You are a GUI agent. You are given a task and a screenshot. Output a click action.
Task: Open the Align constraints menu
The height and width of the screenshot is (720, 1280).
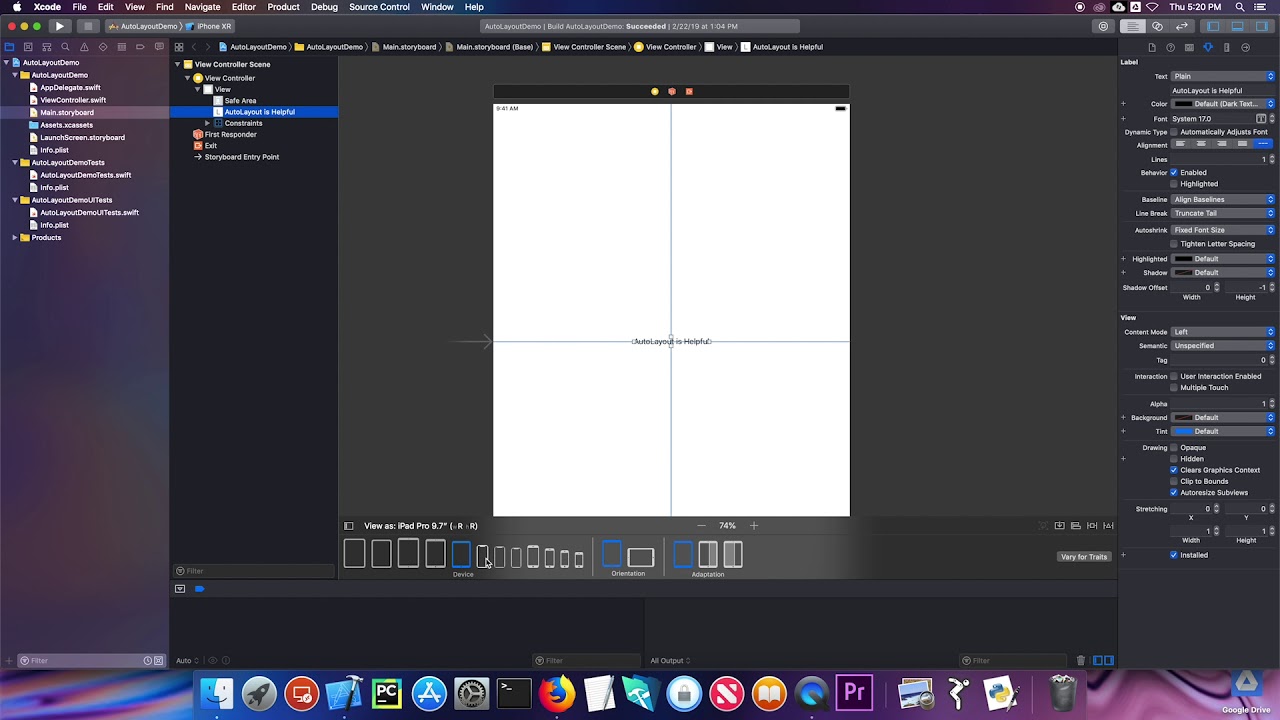click(1076, 526)
